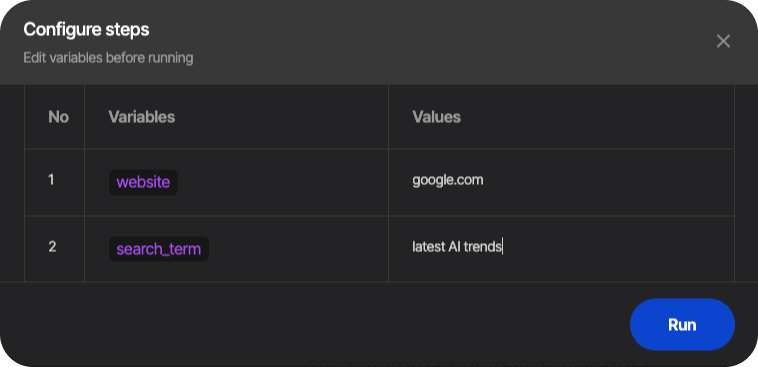This screenshot has width=758, height=367.
Task: Edit the google.com value field
Action: pyautogui.click(x=561, y=182)
